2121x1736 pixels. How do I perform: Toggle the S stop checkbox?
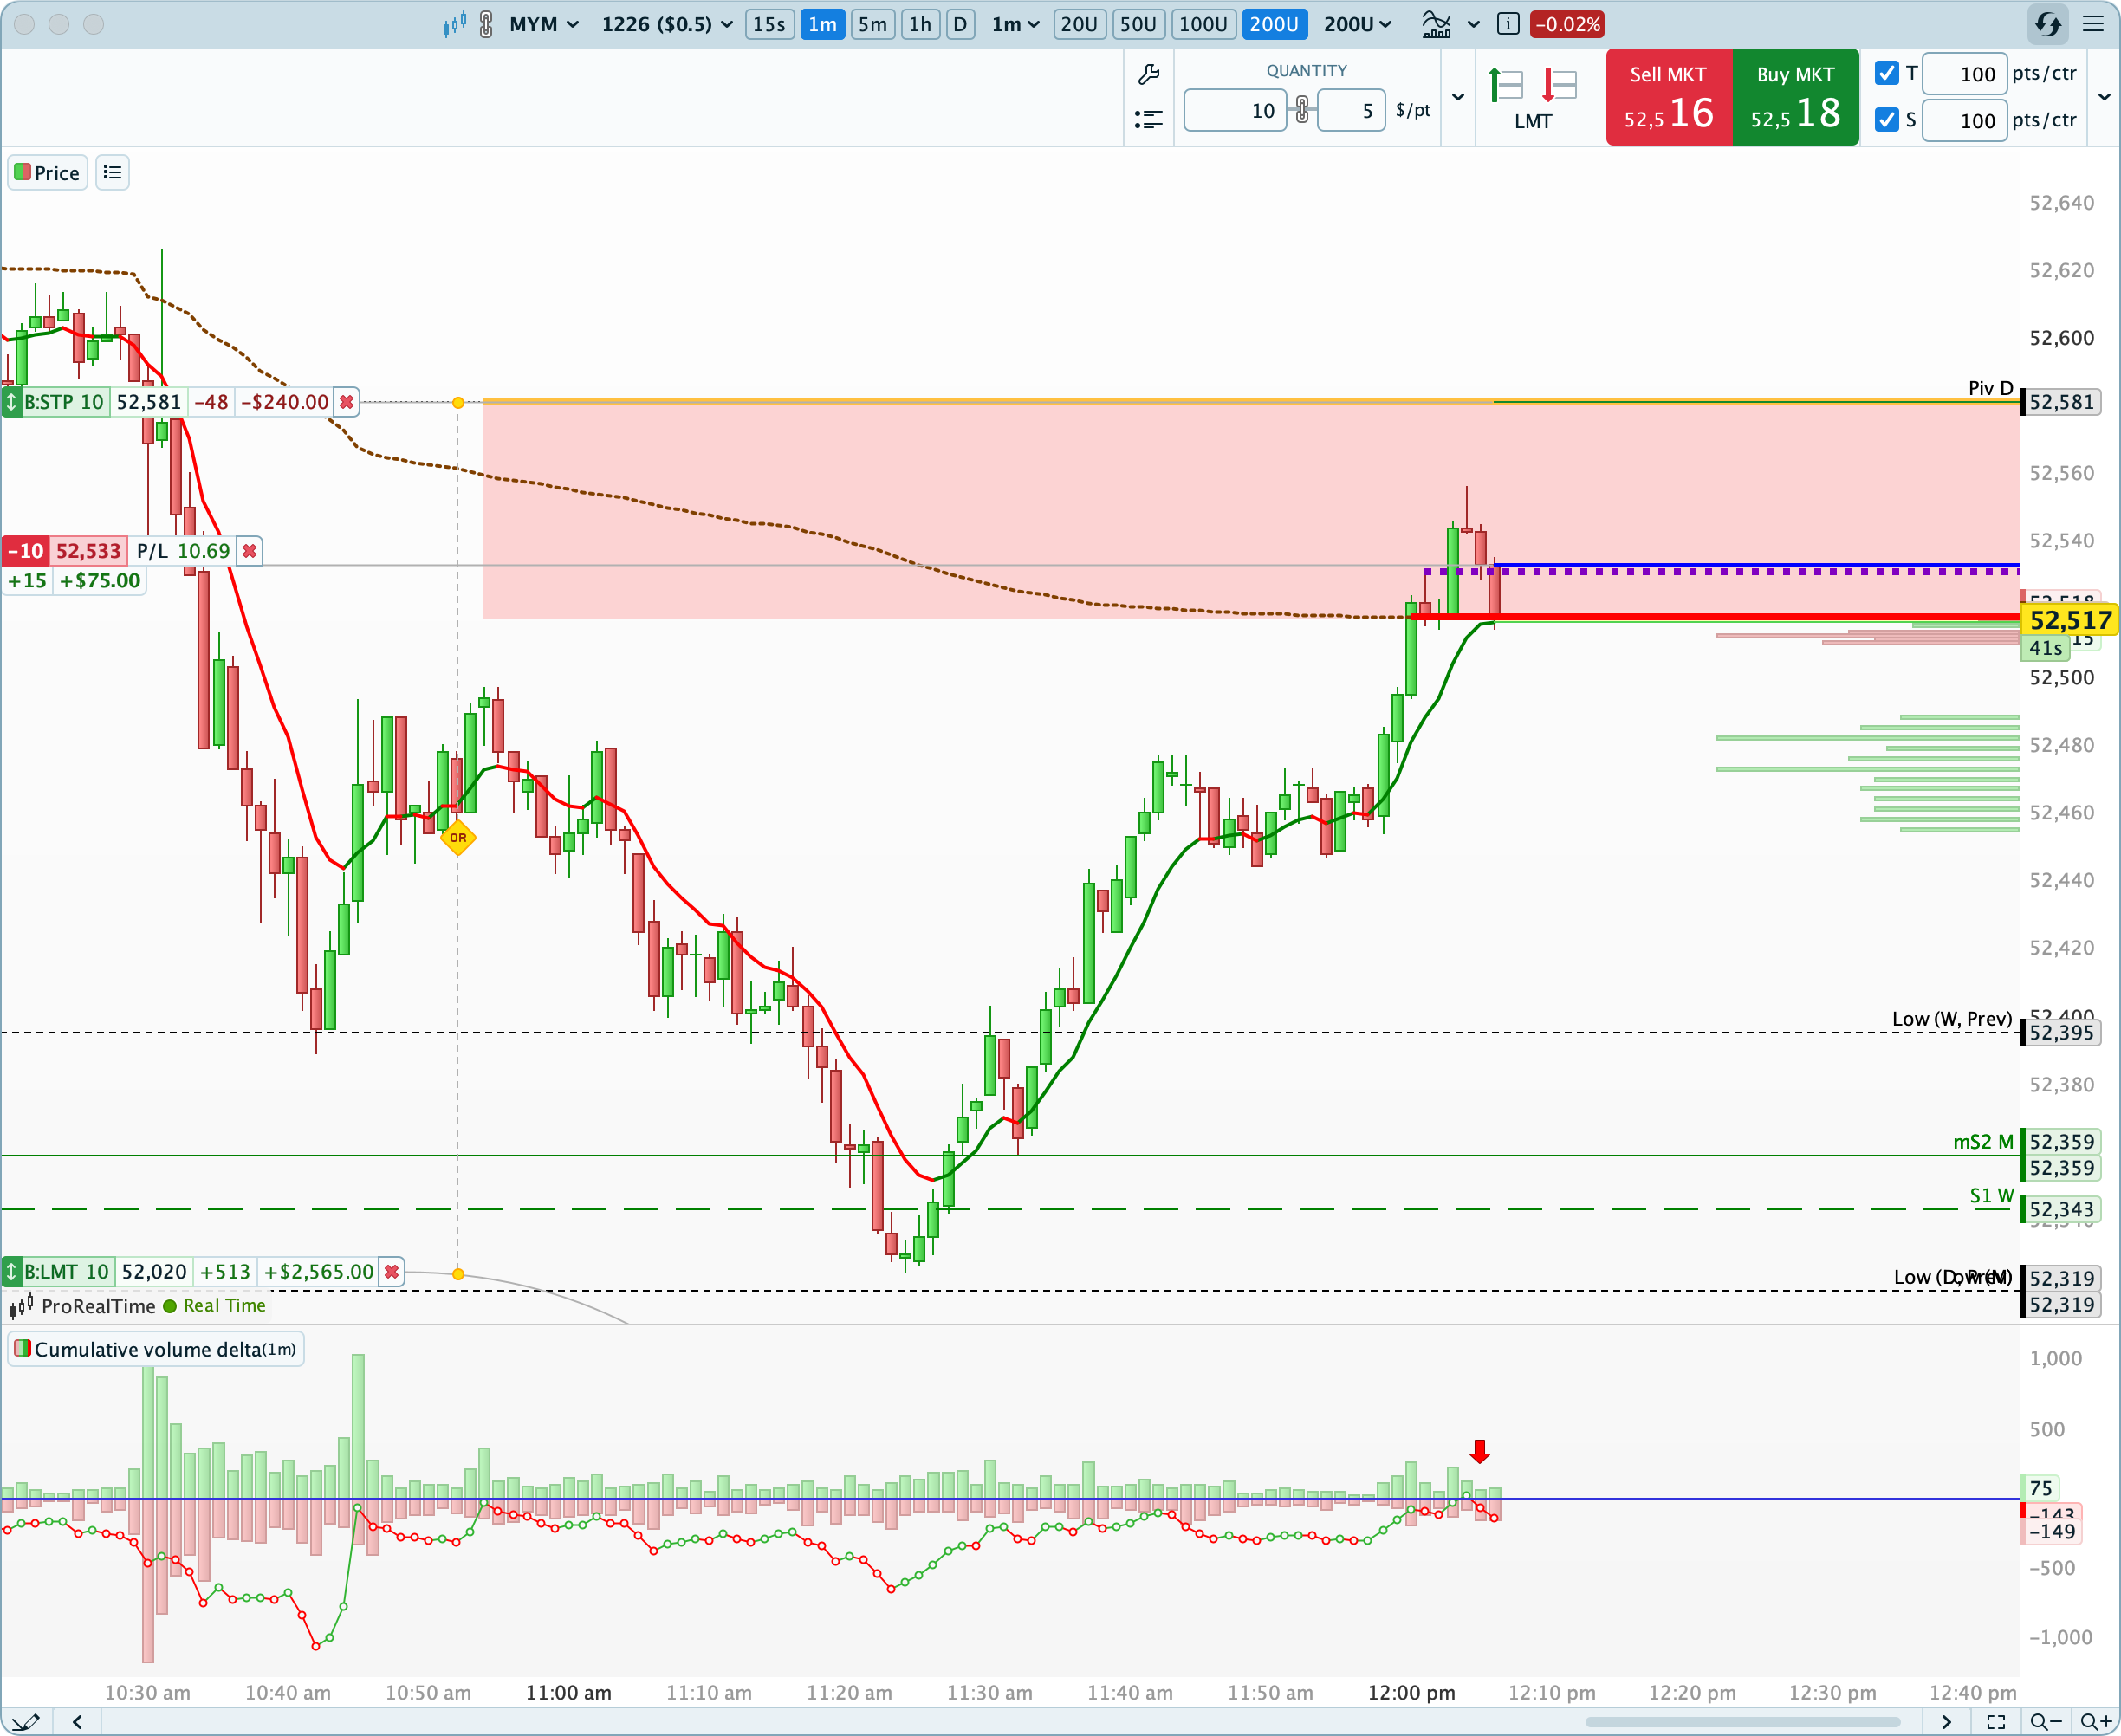click(x=1887, y=120)
